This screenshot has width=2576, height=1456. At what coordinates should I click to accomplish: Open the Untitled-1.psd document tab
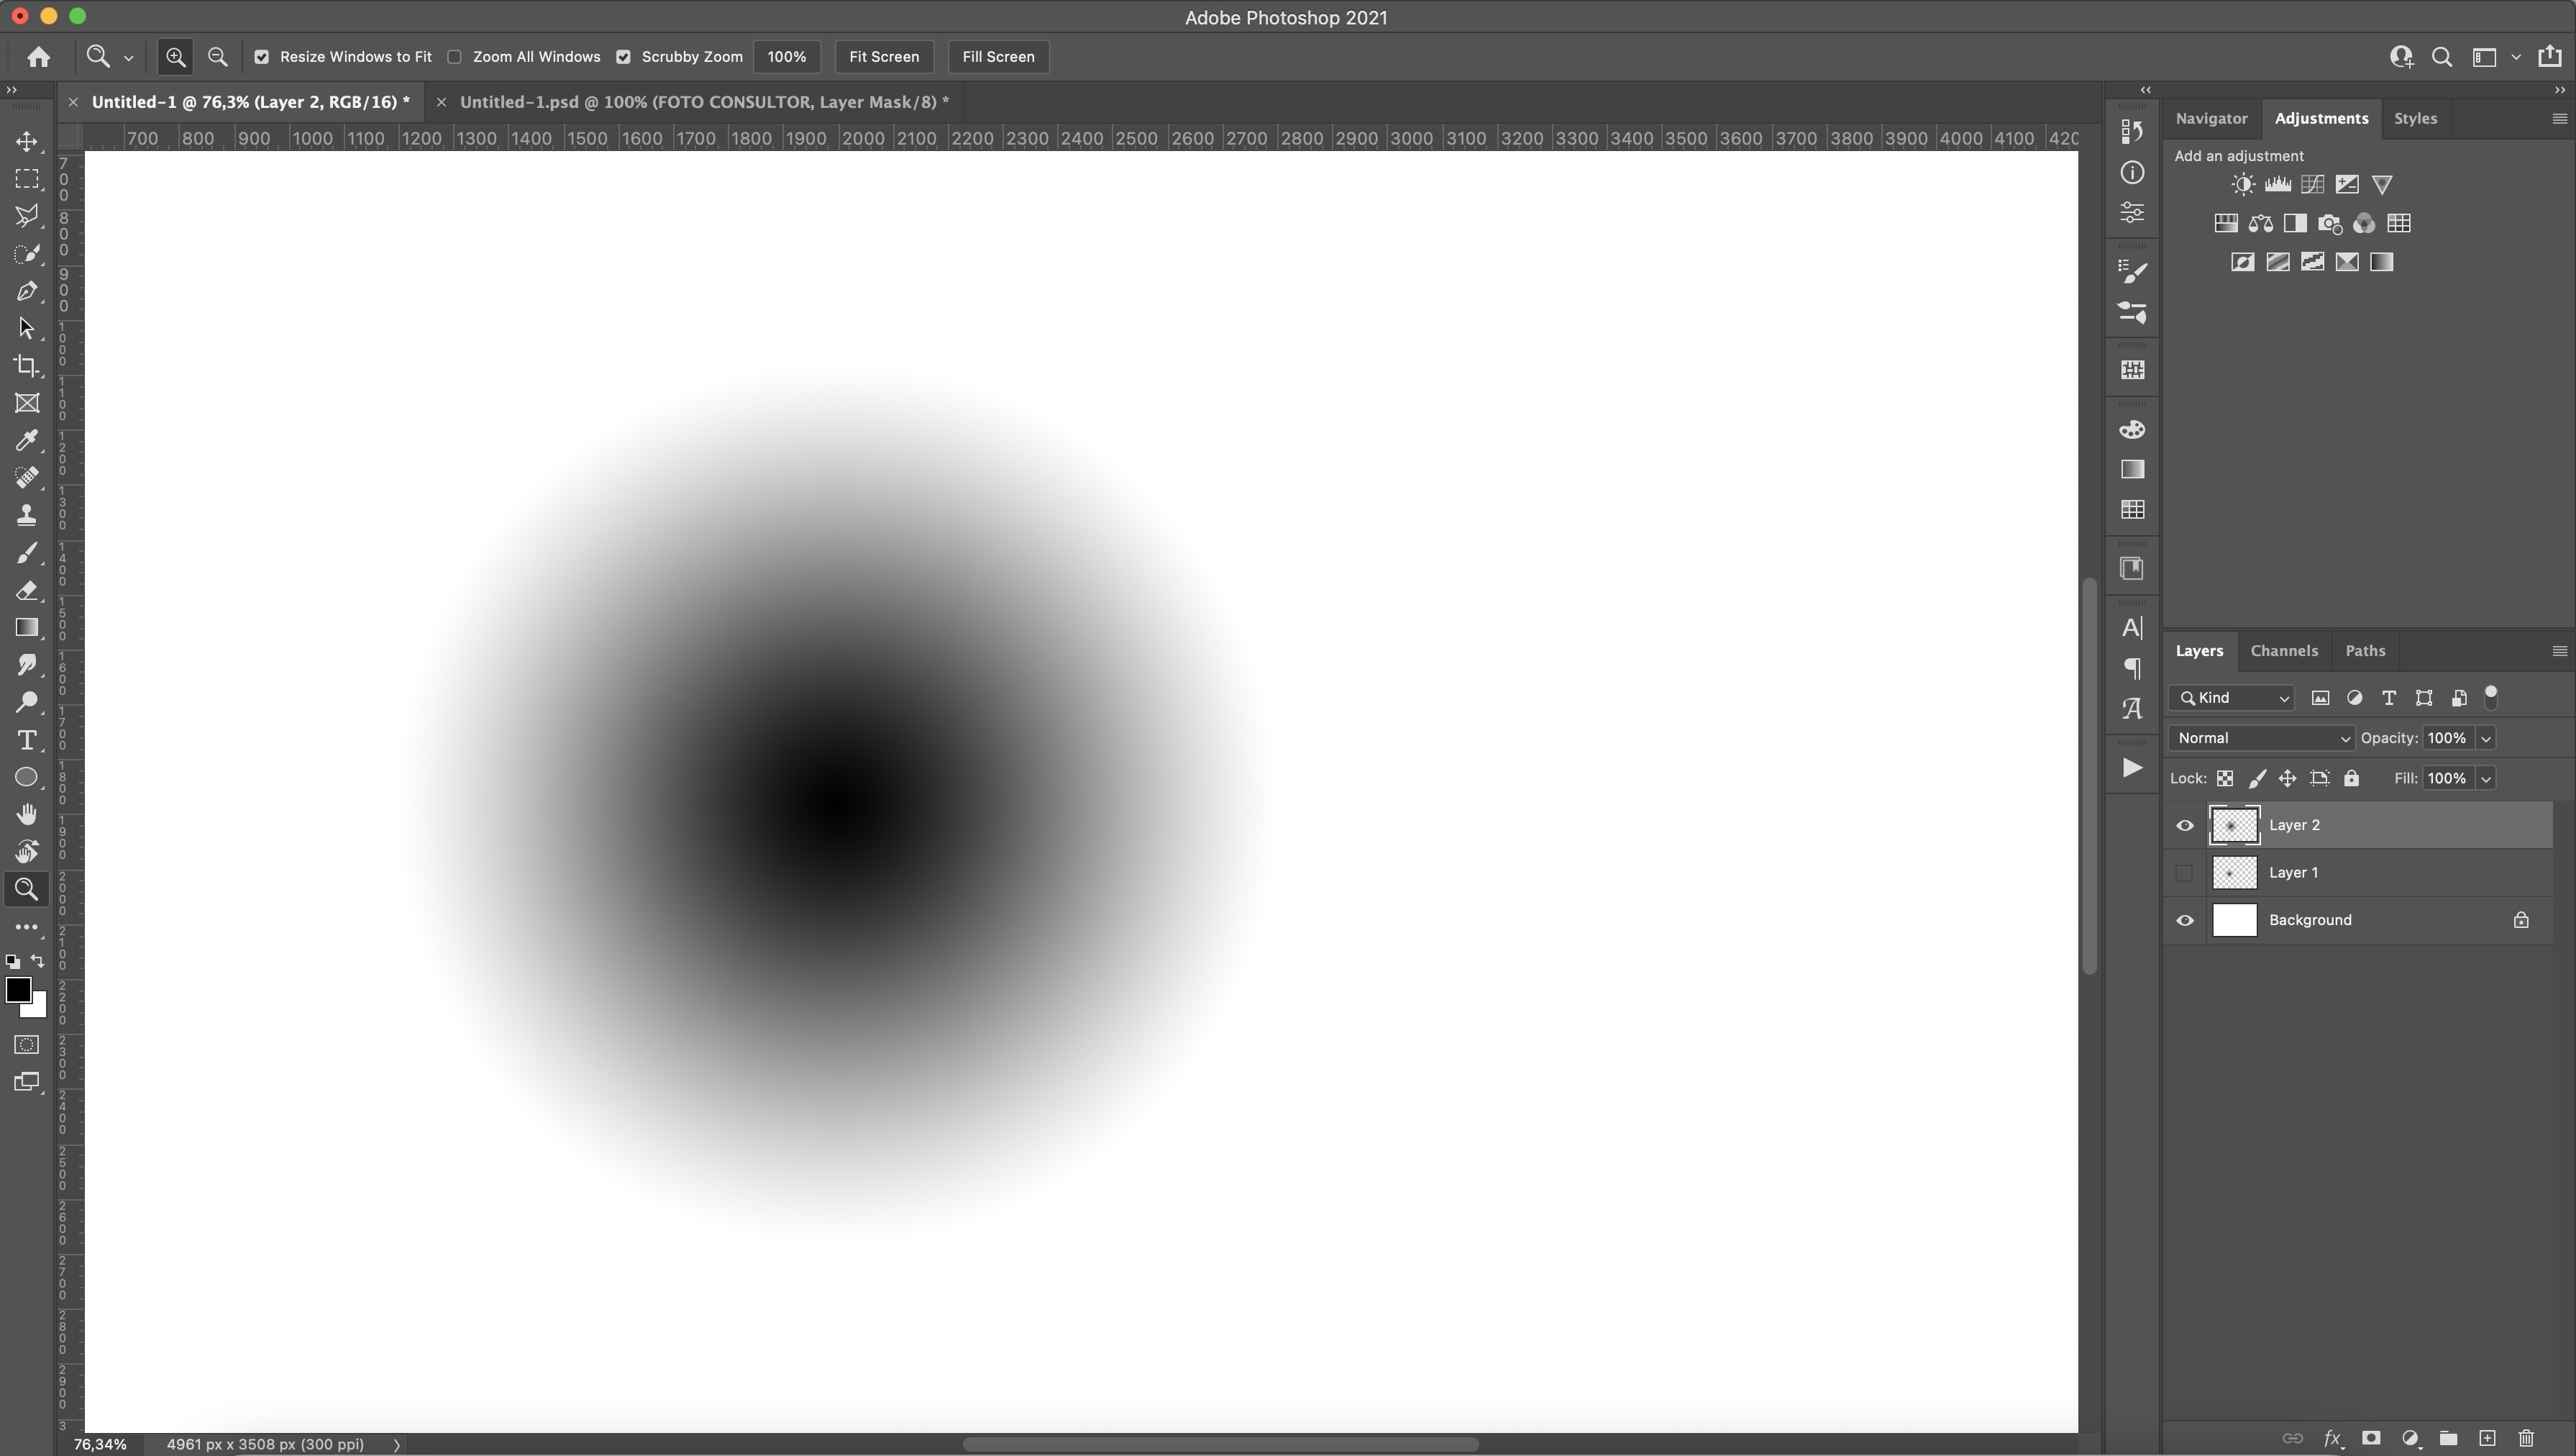[703, 102]
